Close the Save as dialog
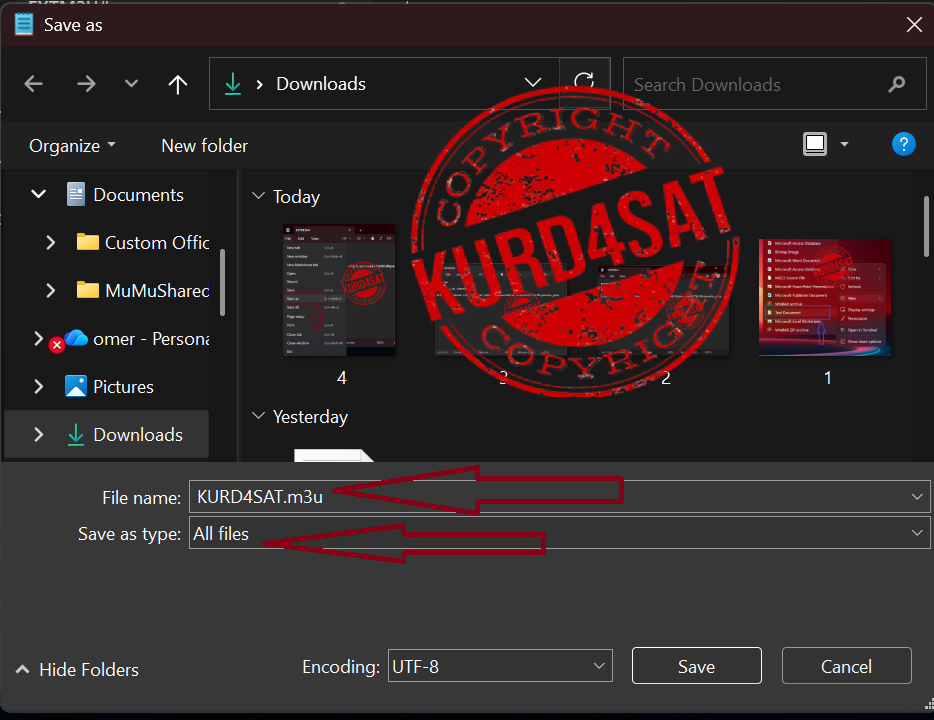 [914, 24]
